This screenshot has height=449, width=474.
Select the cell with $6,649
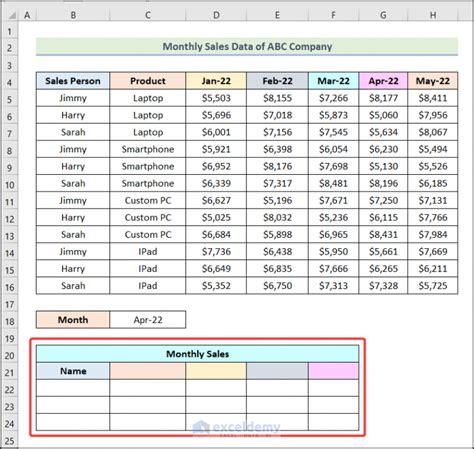point(216,268)
